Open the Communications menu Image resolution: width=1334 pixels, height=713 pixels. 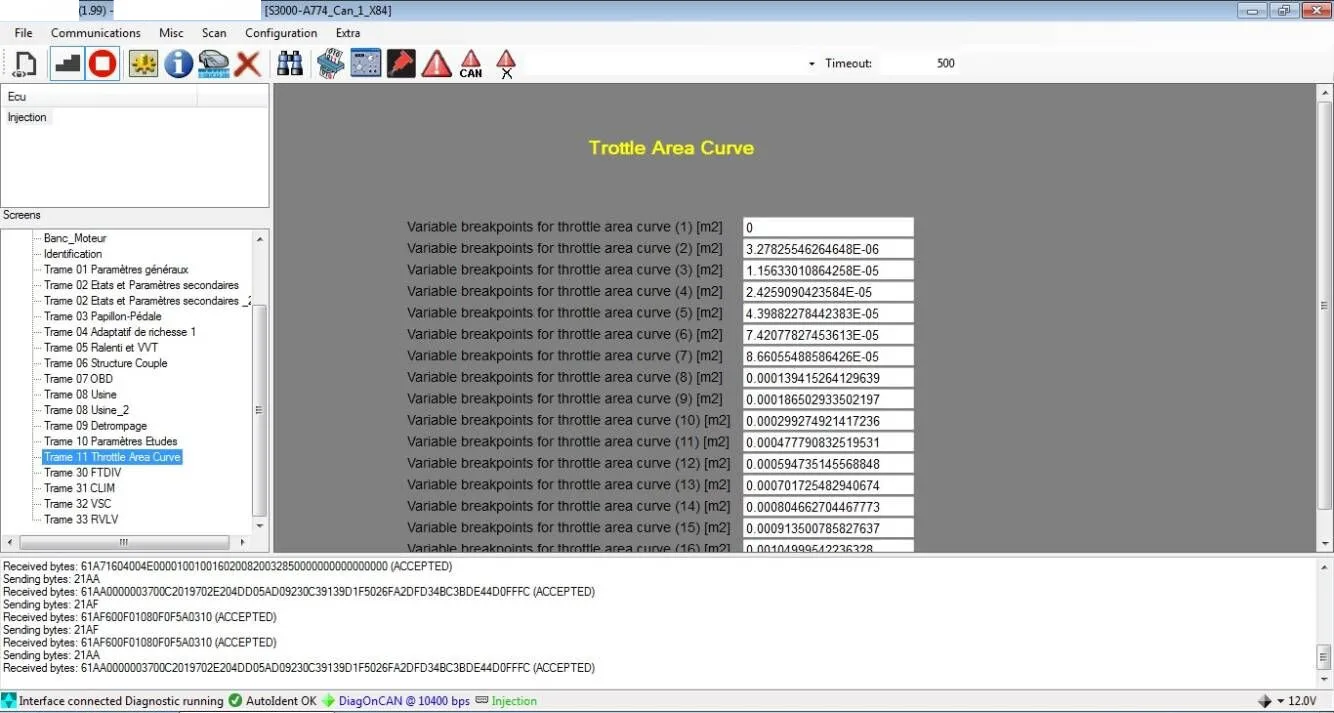click(x=96, y=33)
